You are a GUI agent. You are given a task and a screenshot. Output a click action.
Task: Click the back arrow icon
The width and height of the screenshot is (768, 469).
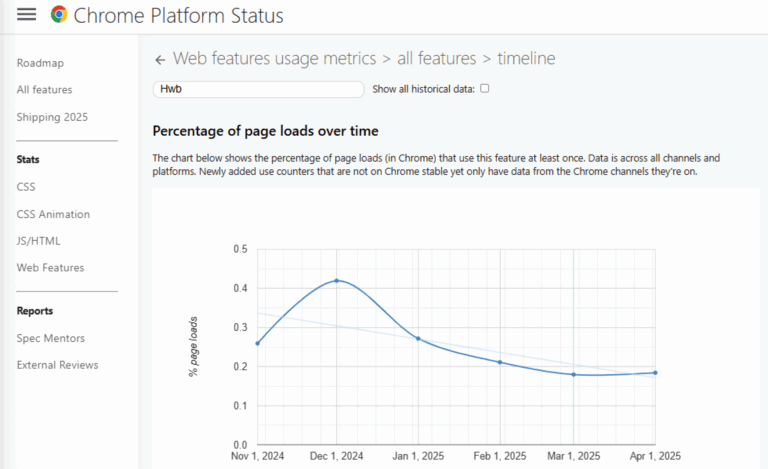point(160,60)
